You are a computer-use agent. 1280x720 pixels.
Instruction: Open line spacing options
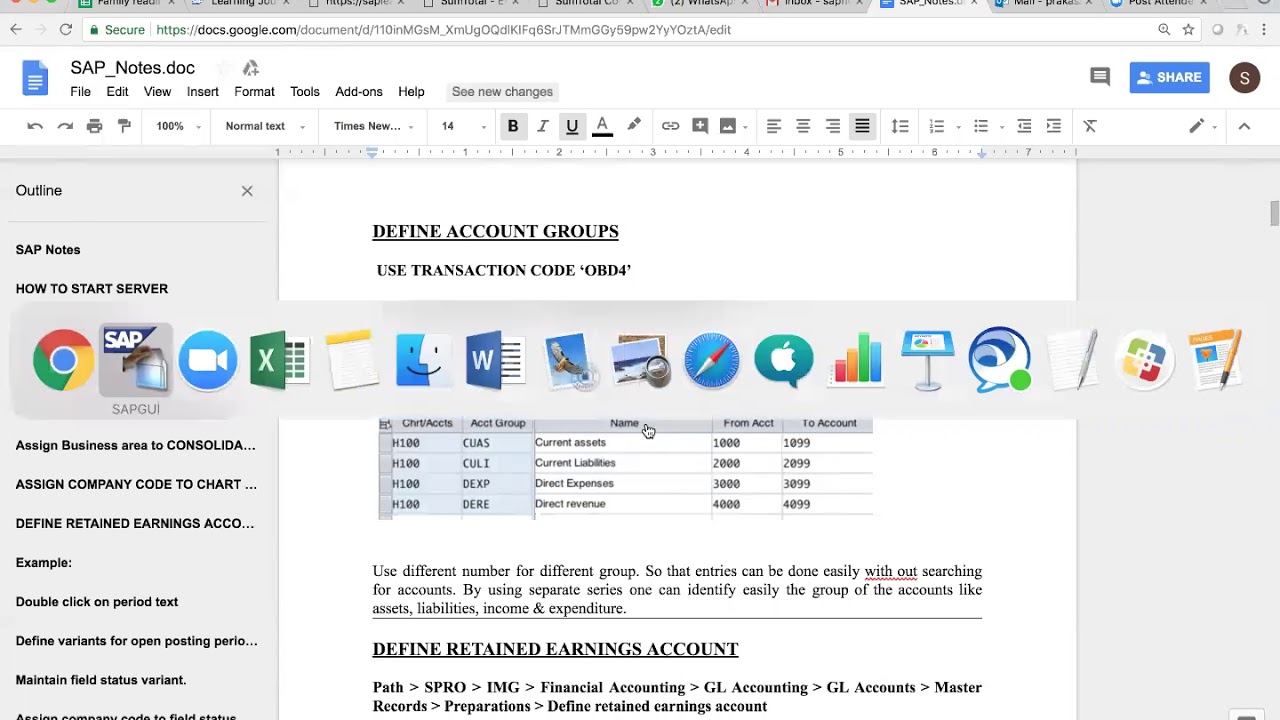900,126
